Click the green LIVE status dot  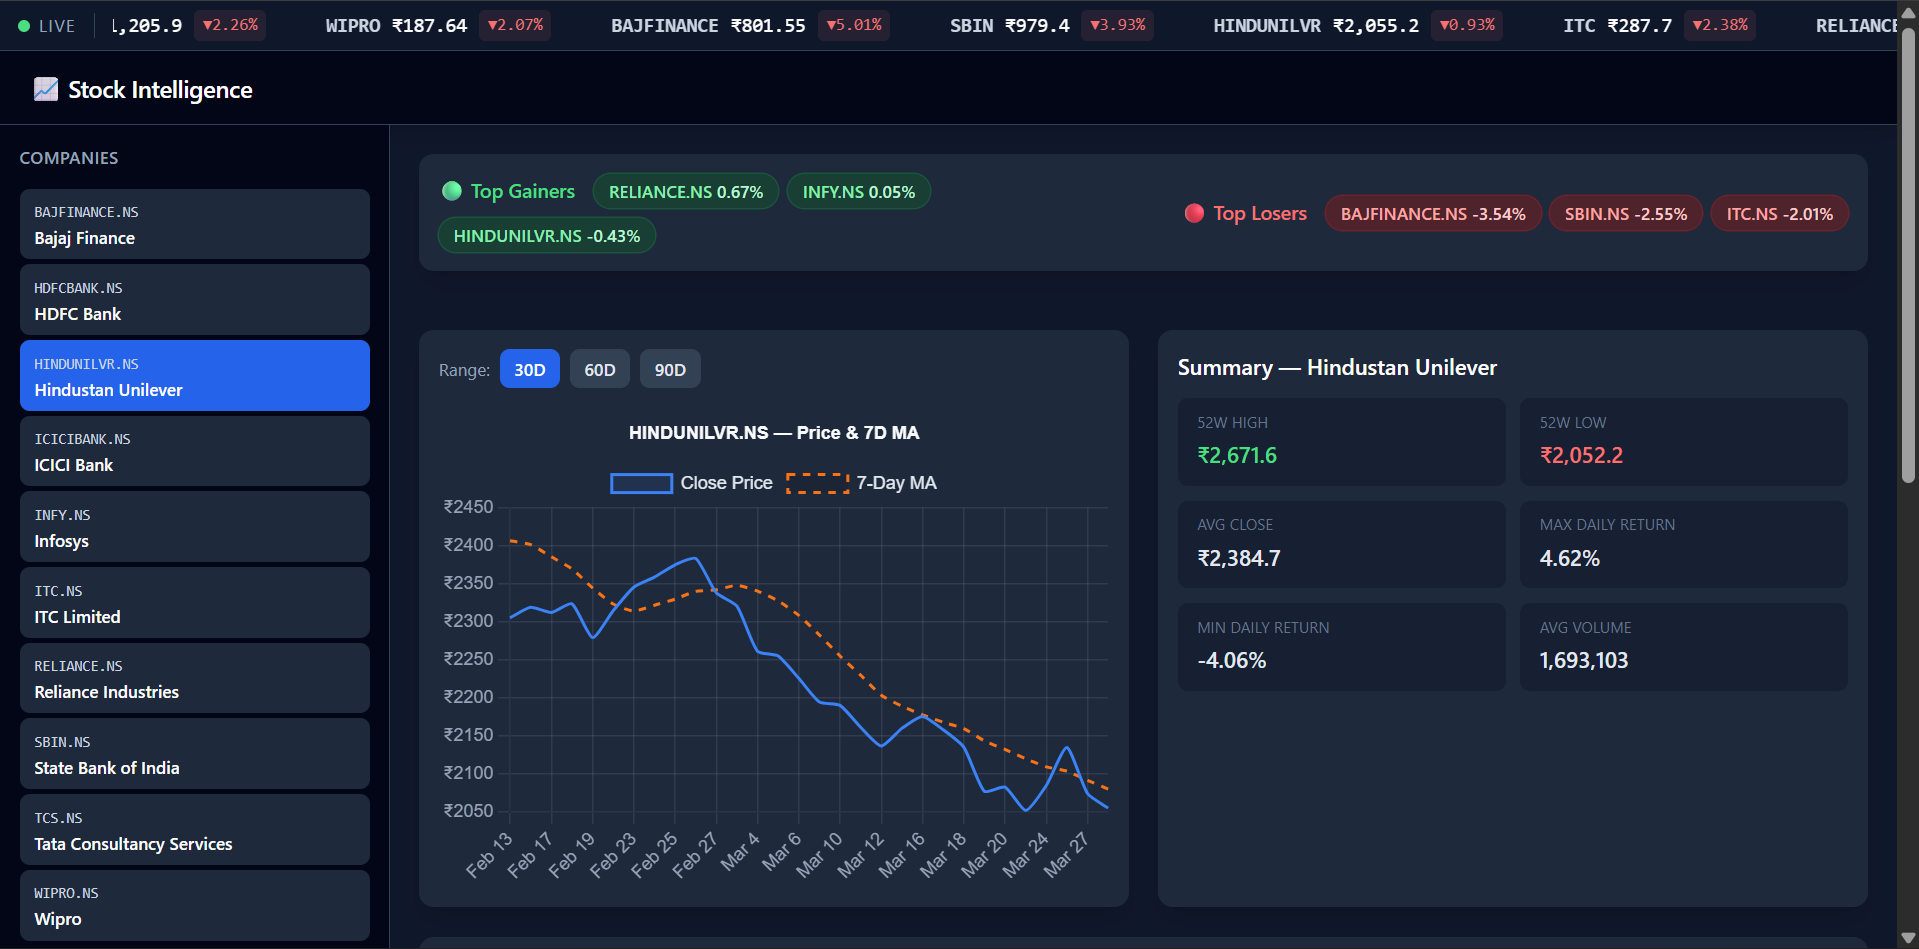click(24, 26)
